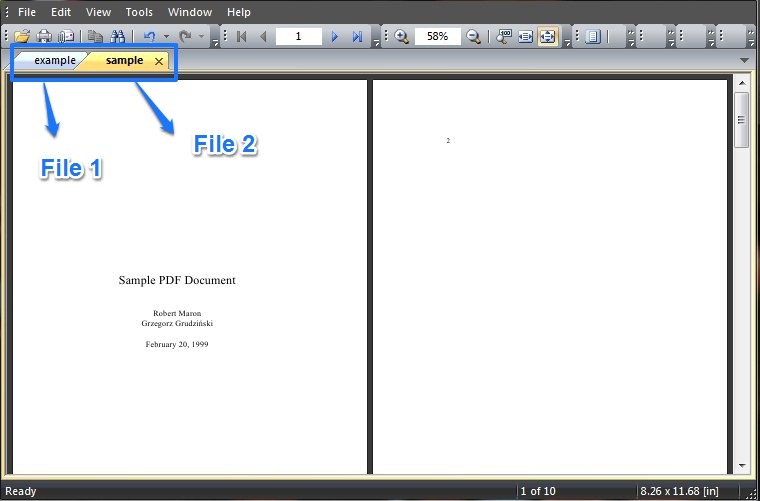Click the page layout icon
This screenshot has width=760, height=501.
pyautogui.click(x=593, y=36)
